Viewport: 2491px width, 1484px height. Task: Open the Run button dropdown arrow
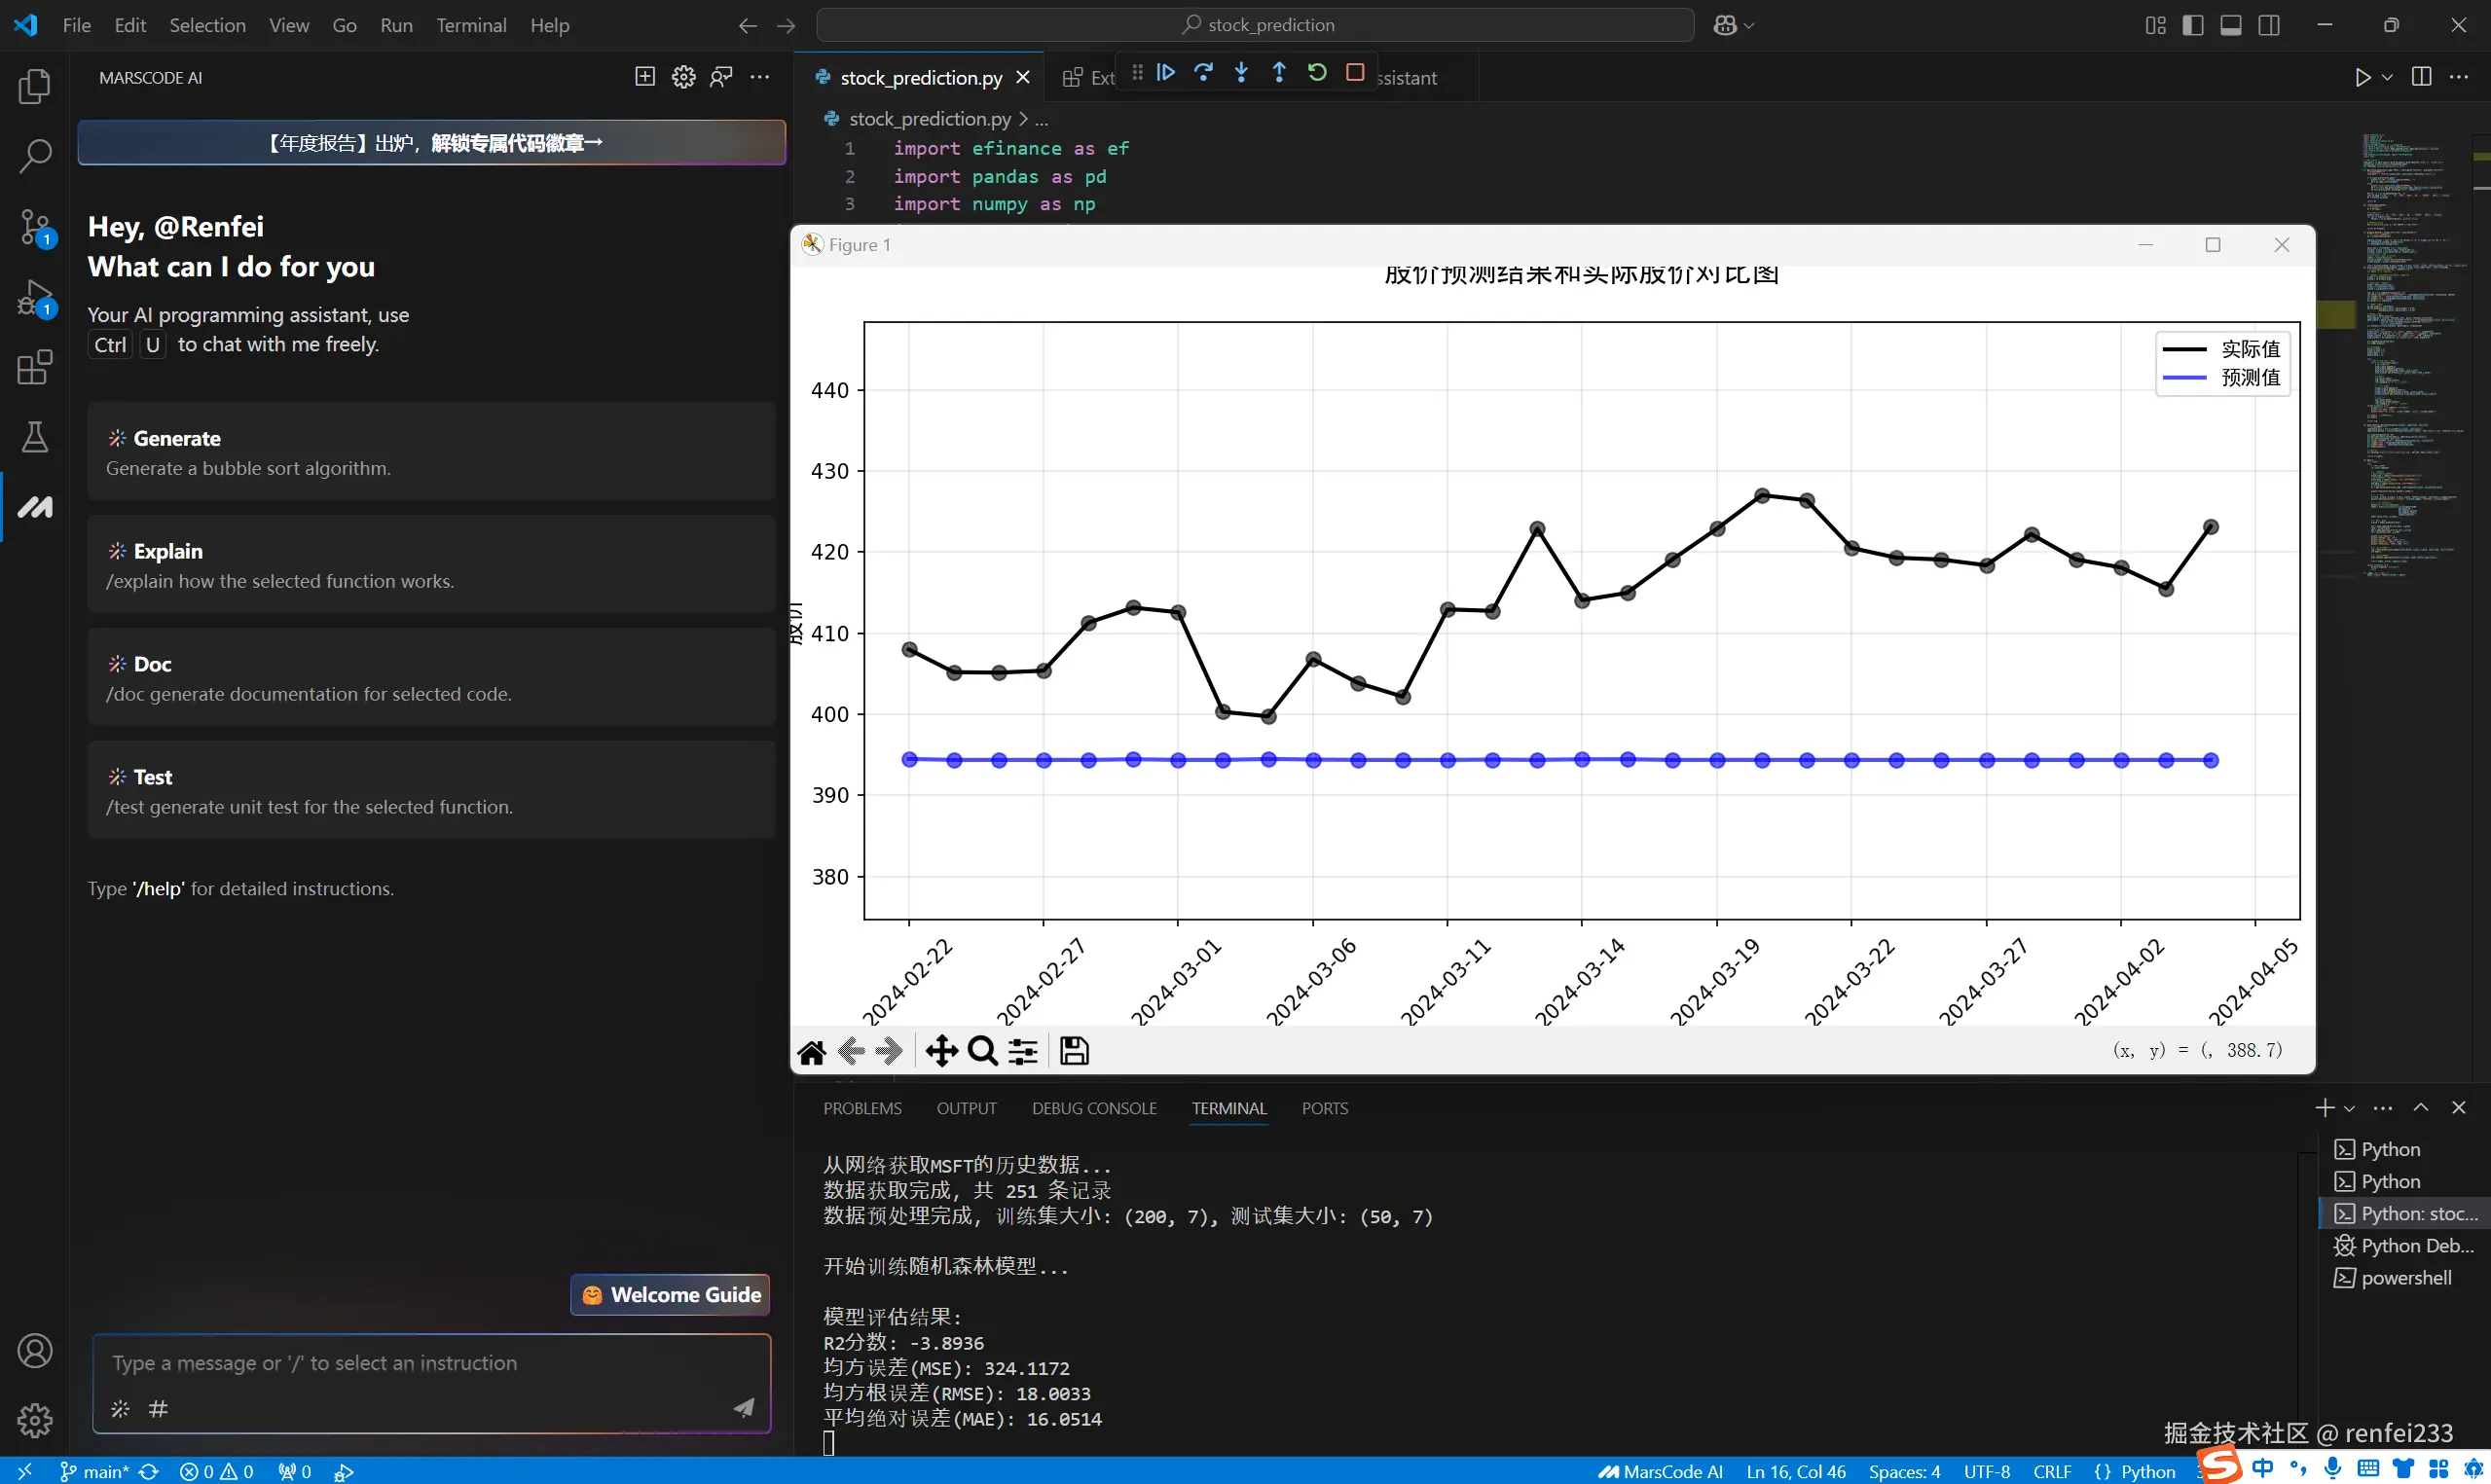2385,77
